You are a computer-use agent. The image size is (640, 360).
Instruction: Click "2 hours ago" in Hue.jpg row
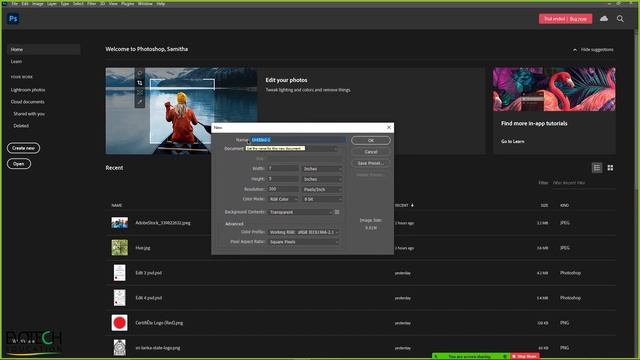tap(404, 248)
